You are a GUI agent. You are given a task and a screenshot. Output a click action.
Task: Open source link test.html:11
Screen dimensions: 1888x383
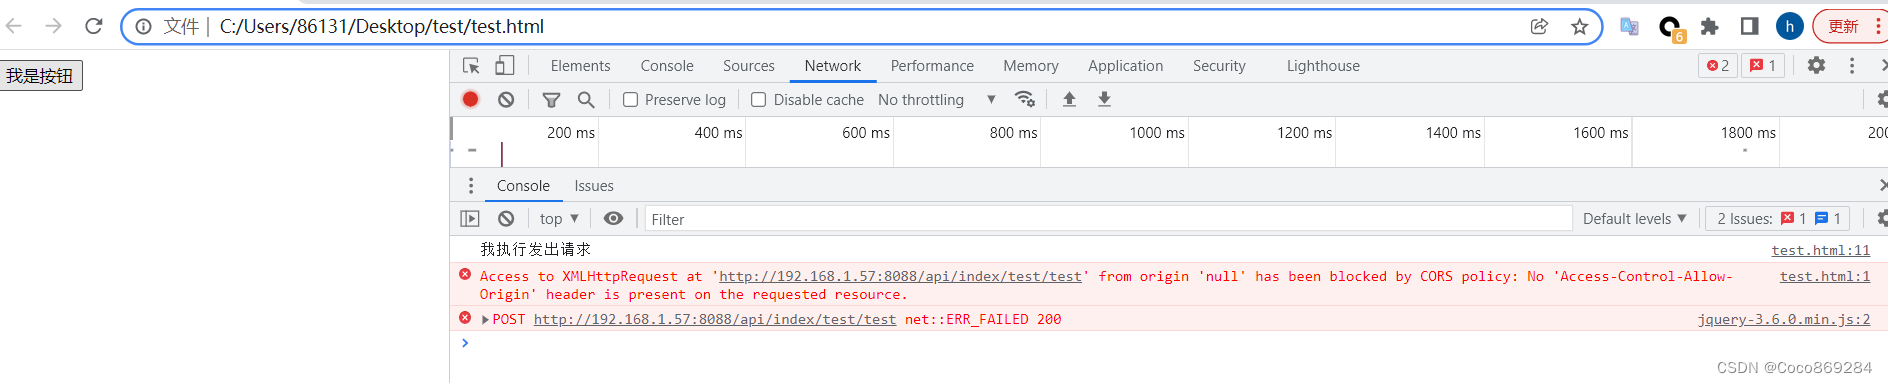point(1820,251)
